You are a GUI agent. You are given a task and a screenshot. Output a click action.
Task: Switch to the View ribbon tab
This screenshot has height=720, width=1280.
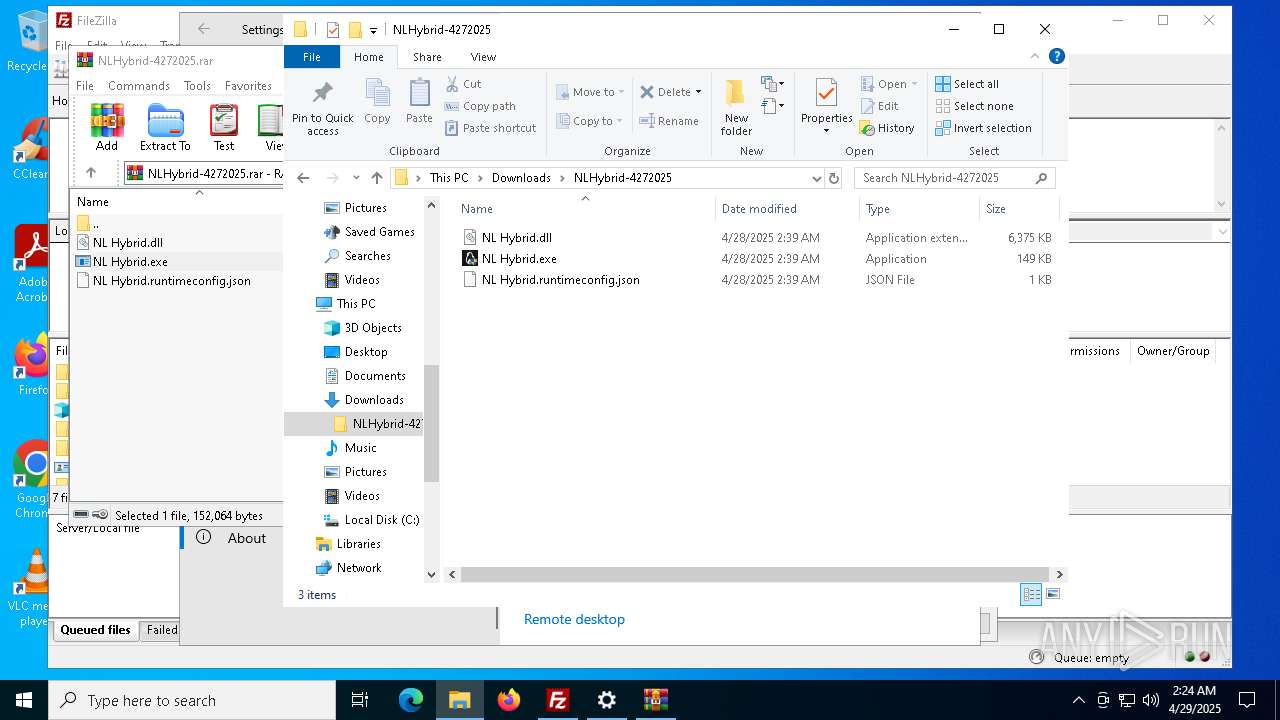[483, 57]
